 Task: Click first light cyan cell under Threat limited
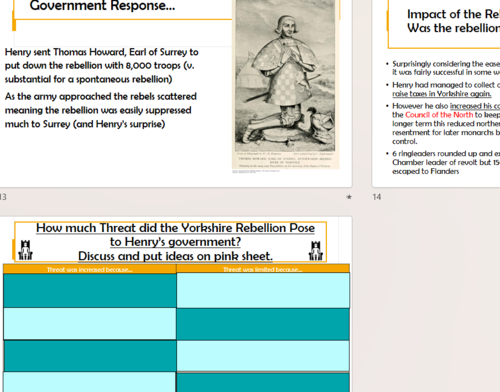pyautogui.click(x=263, y=290)
